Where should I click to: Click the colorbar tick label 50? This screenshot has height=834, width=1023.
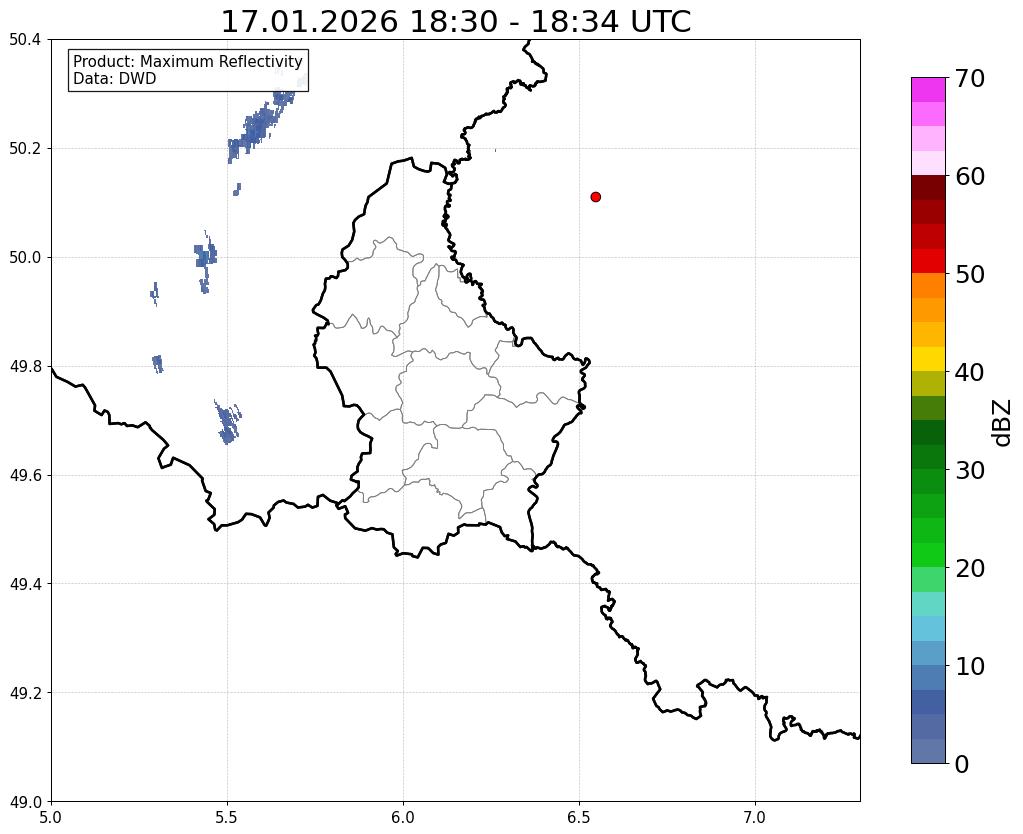tap(970, 274)
